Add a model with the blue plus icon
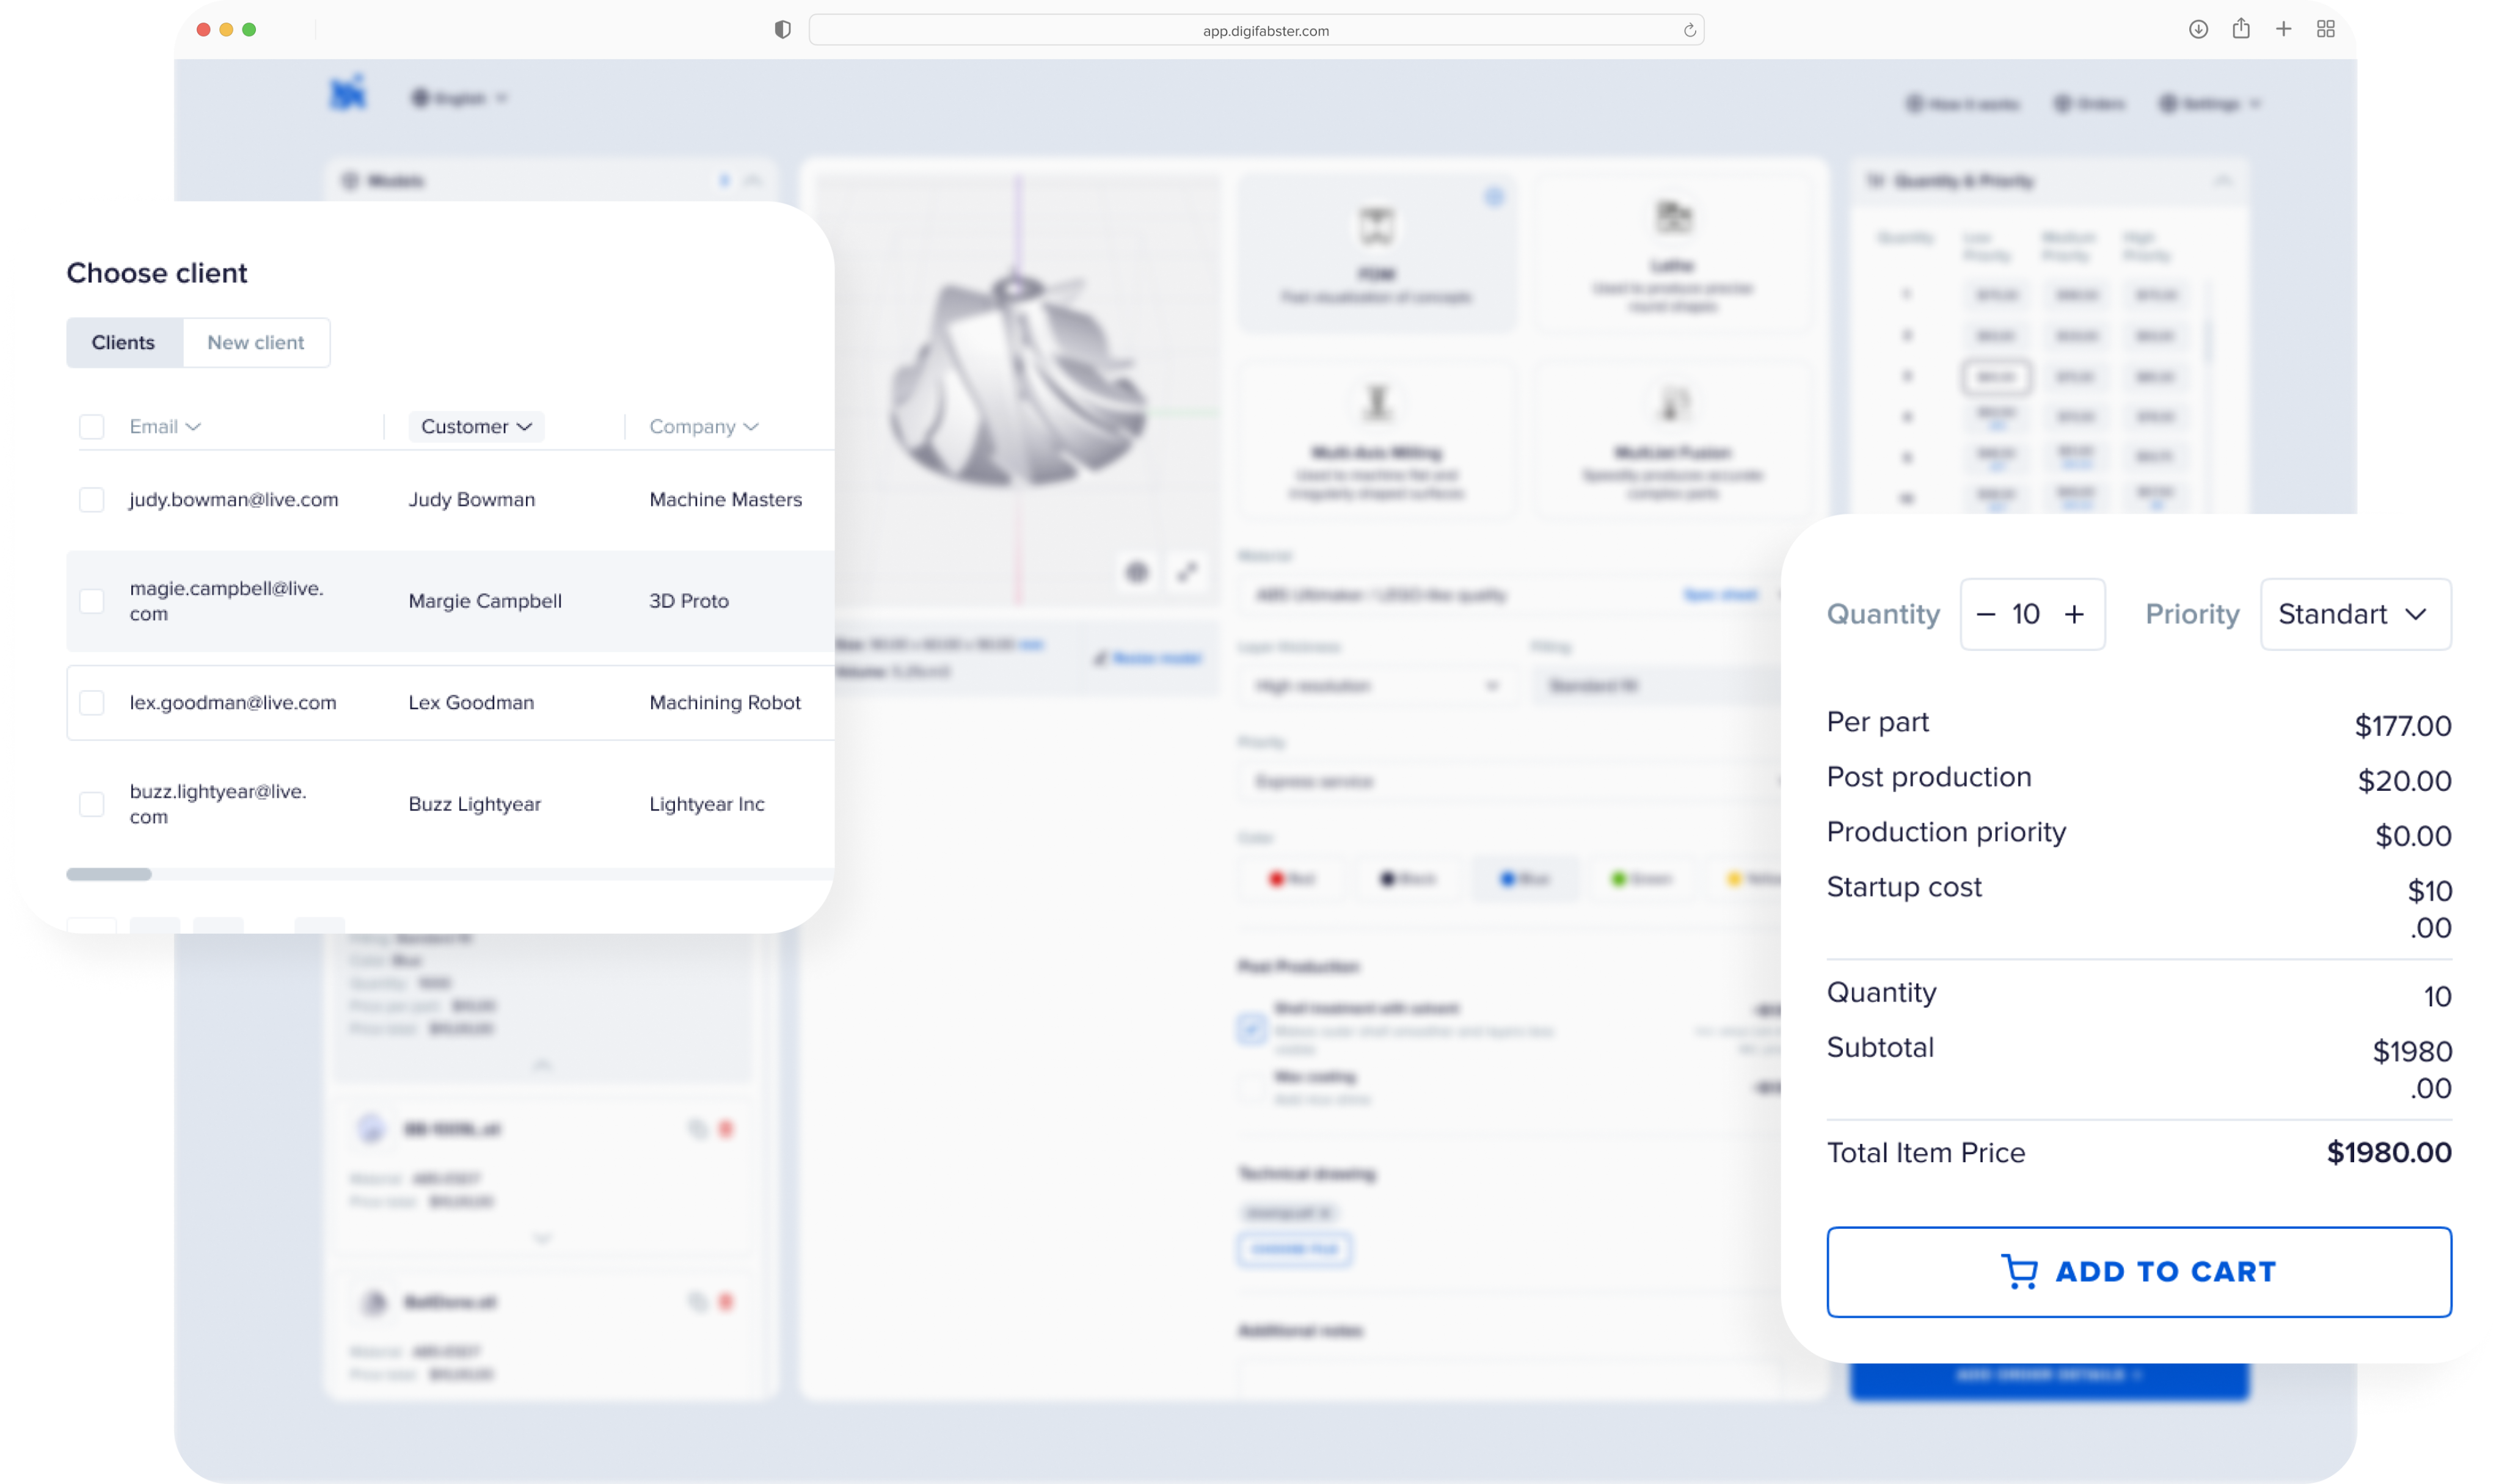Image resolution: width=2502 pixels, height=1484 pixels. tap(724, 181)
